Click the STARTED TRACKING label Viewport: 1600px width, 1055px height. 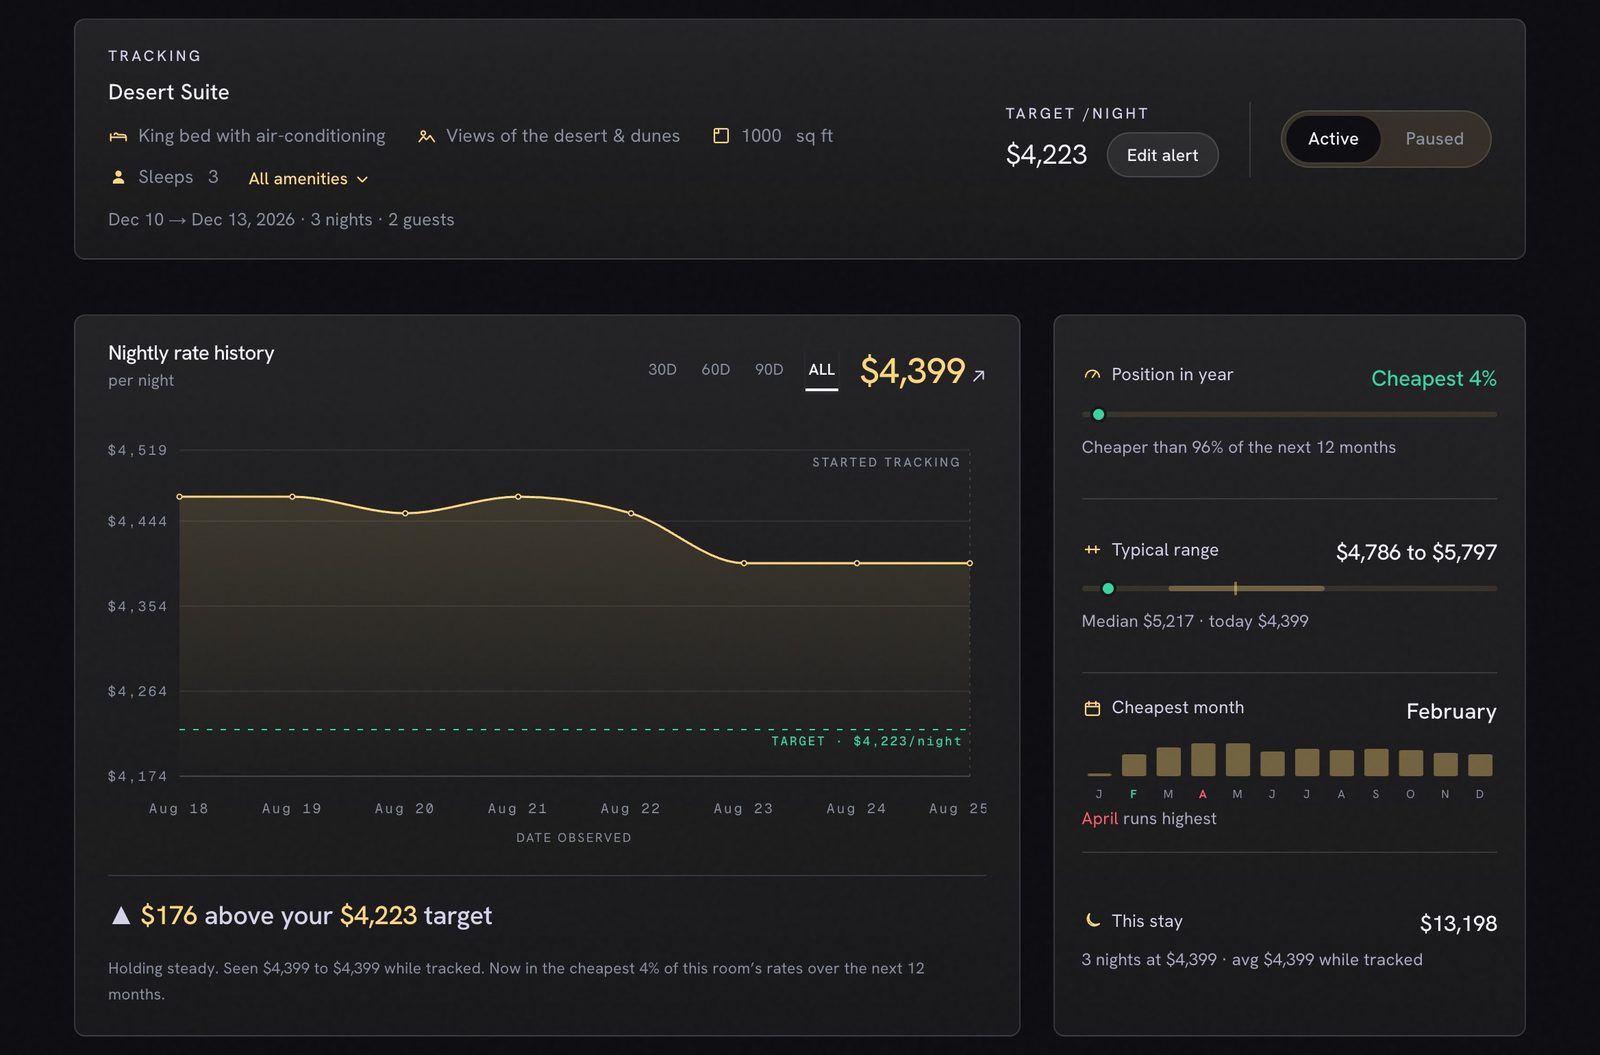886,462
